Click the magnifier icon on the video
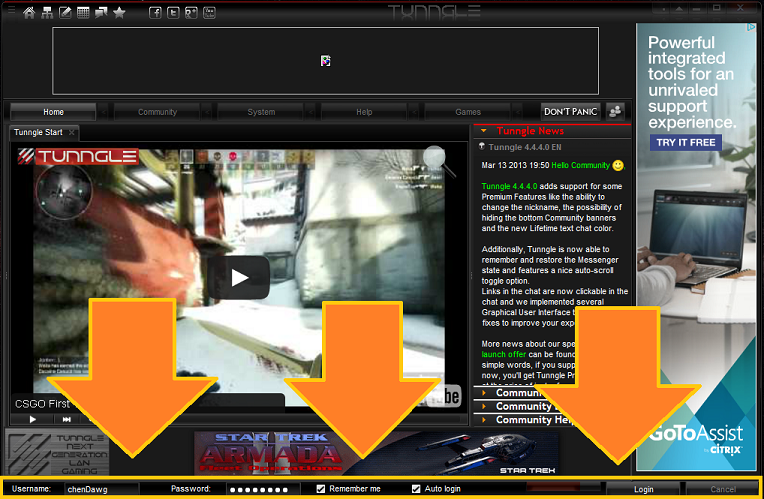This screenshot has width=764, height=499. click(x=438, y=160)
